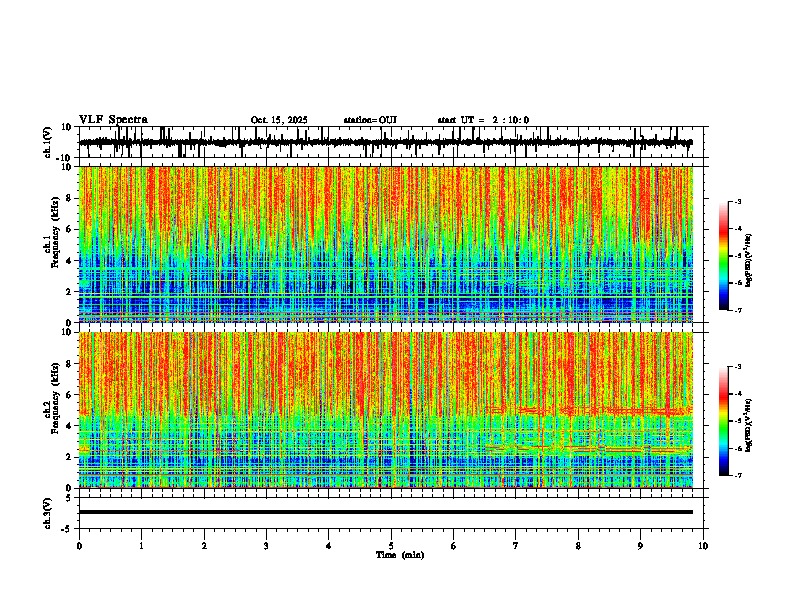Image resolution: width=792 pixels, height=612 pixels.
Task: Click the log(PSD) label beside ch.2 colorbar
Action: (x=749, y=425)
